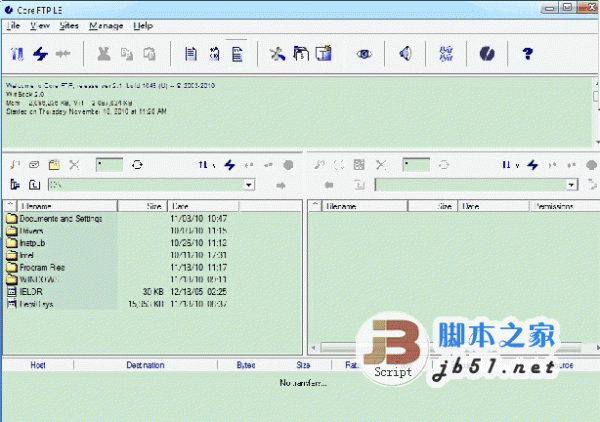600x422 pixels.
Task: Click the Quick Connect lightning icon in main toolbar
Action: pyautogui.click(x=40, y=54)
